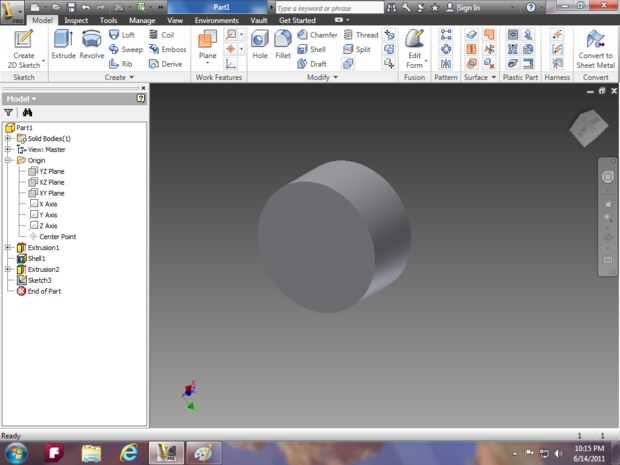Open the Edit Form Fusion tool
Image resolution: width=620 pixels, height=465 pixels.
tap(414, 46)
